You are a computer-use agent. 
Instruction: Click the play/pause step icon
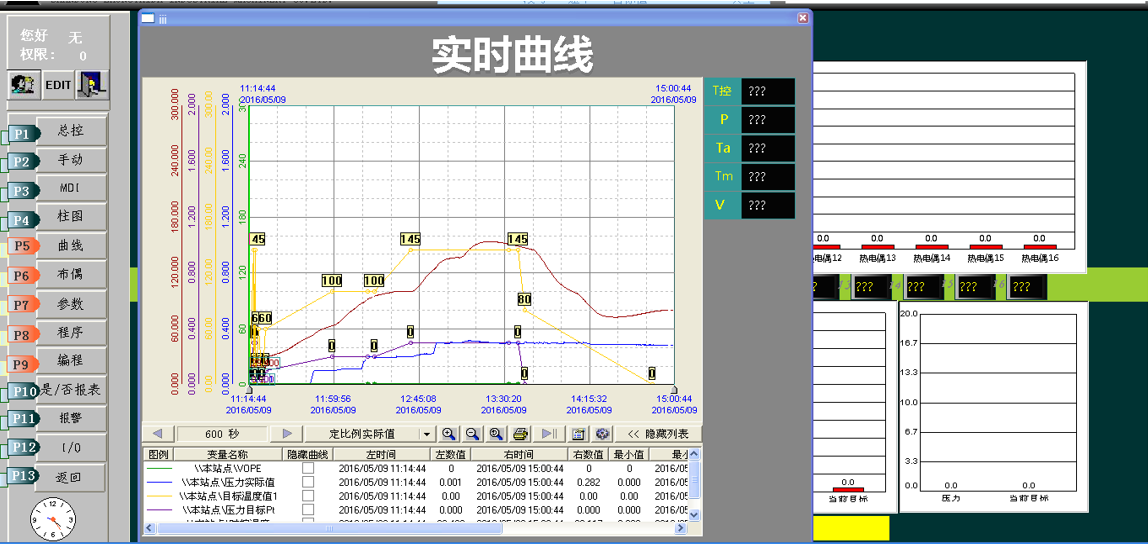(x=551, y=433)
